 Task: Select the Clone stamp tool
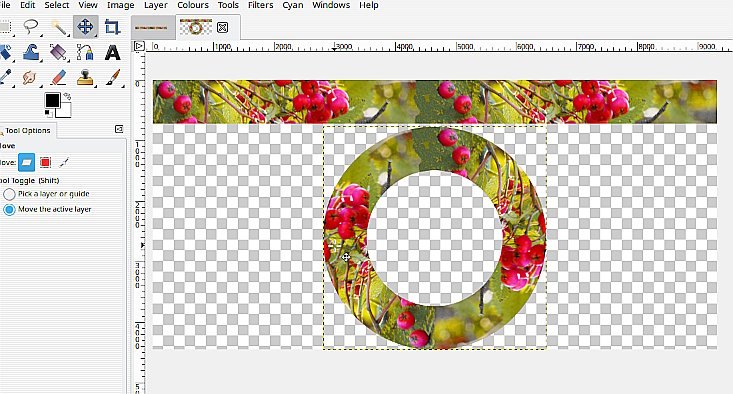pyautogui.click(x=85, y=78)
